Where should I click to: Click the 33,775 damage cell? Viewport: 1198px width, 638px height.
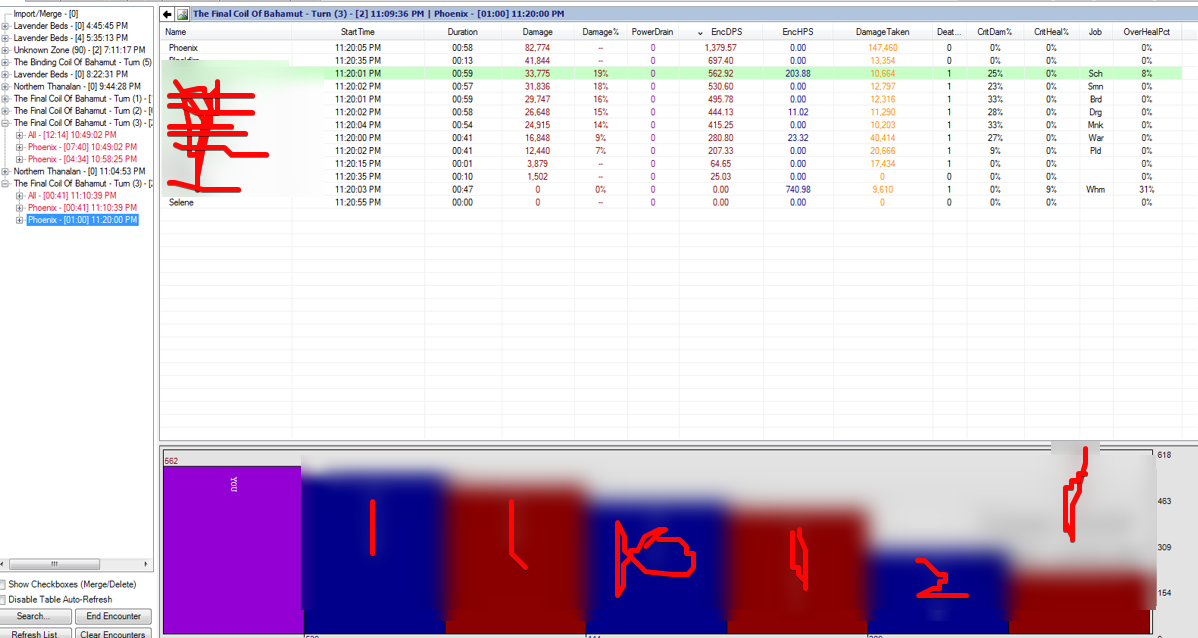(x=537, y=73)
